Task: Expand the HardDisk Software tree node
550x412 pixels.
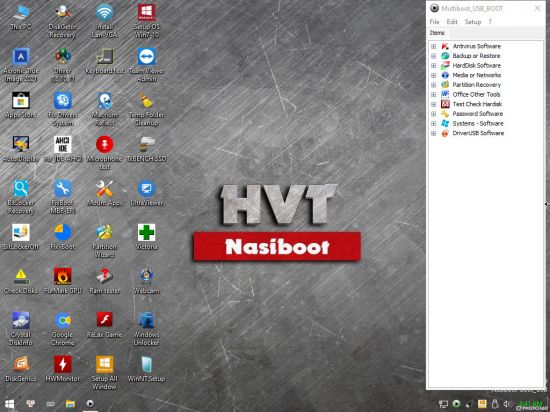Action: (x=434, y=66)
